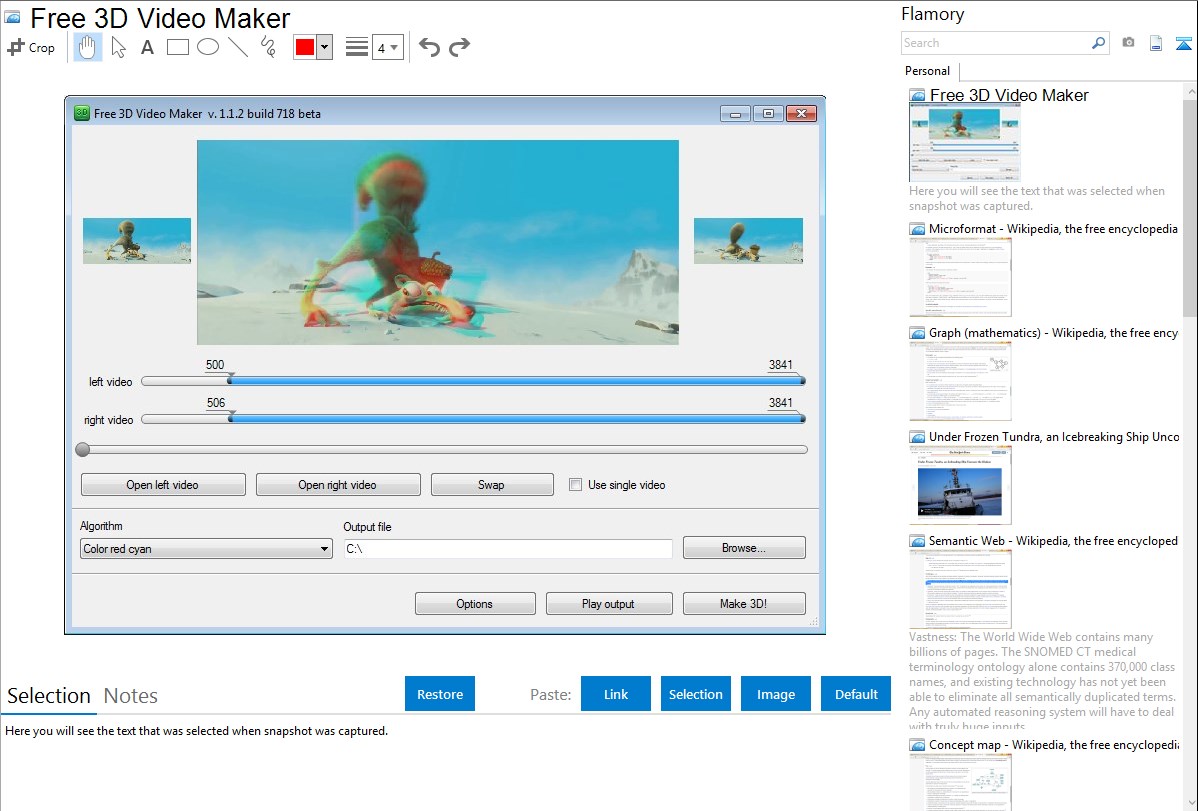1198x811 pixels.
Task: Switch to the Notes tab
Action: [131, 696]
